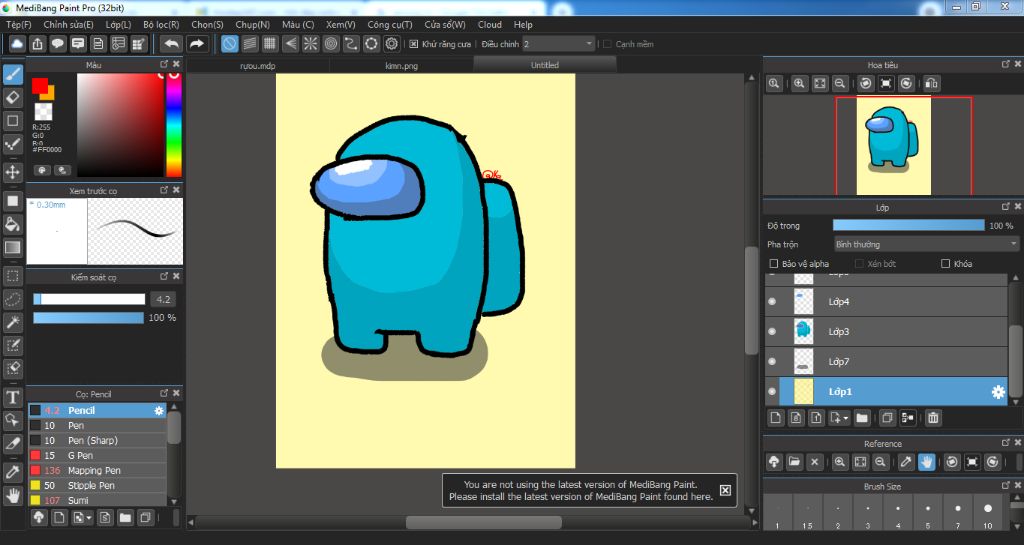Image resolution: width=1024 pixels, height=545 pixels.
Task: Select the Move tool
Action: [12, 172]
